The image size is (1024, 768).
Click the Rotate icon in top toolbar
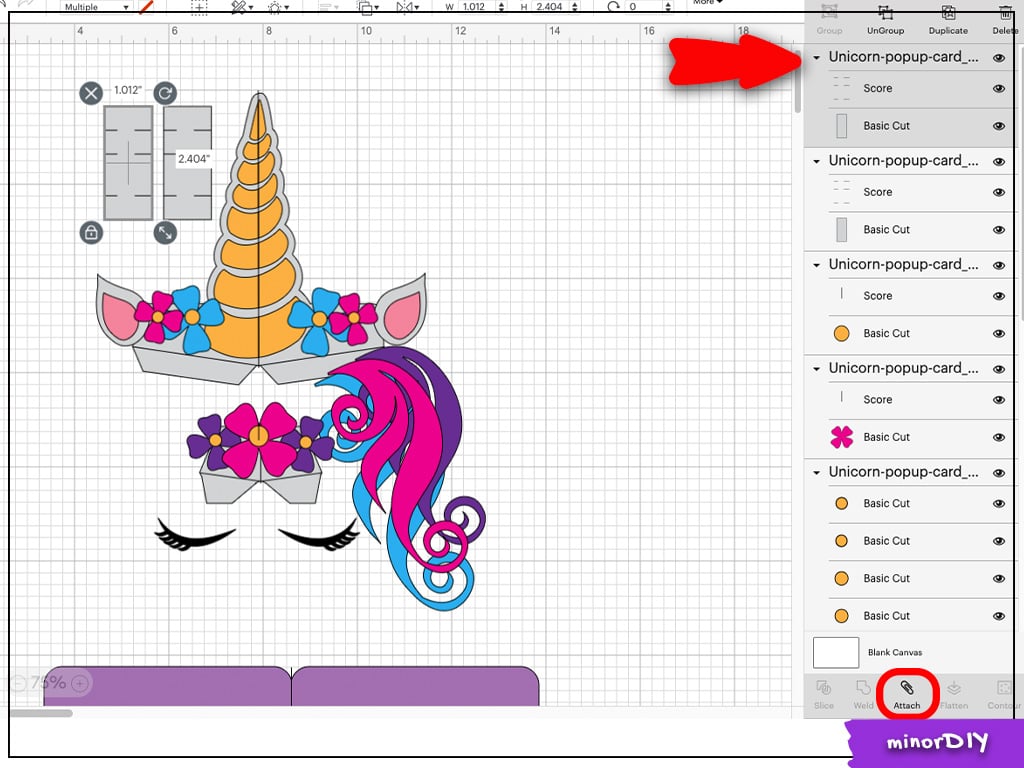613,7
